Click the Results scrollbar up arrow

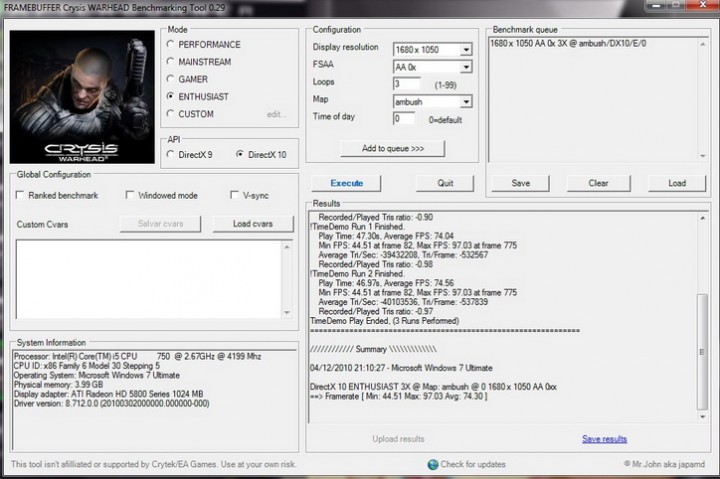click(703, 218)
